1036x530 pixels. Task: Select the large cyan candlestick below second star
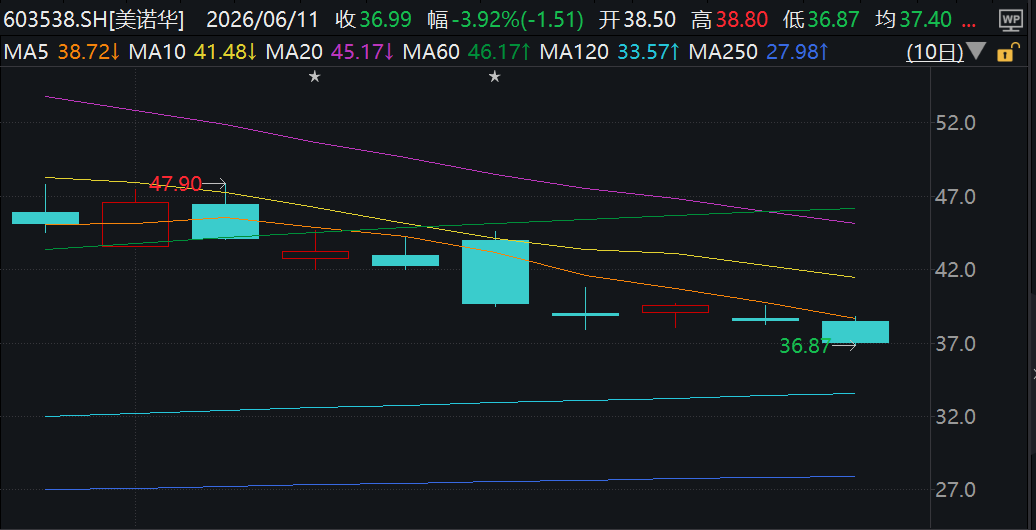coord(496,272)
